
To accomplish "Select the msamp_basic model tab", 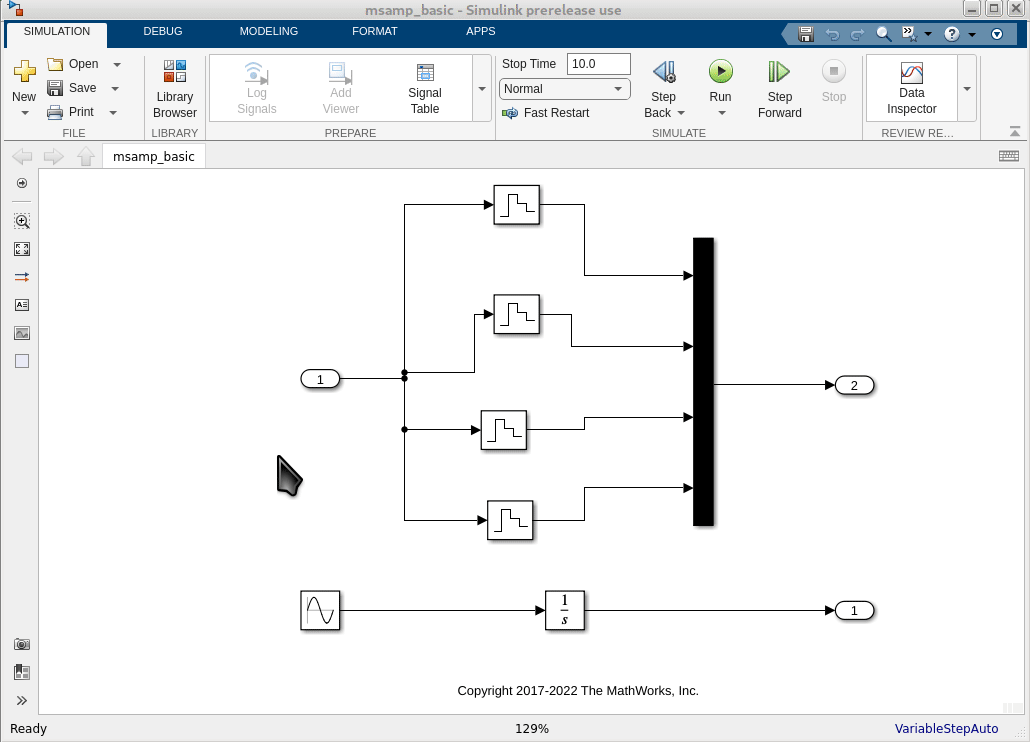I will [x=154, y=156].
